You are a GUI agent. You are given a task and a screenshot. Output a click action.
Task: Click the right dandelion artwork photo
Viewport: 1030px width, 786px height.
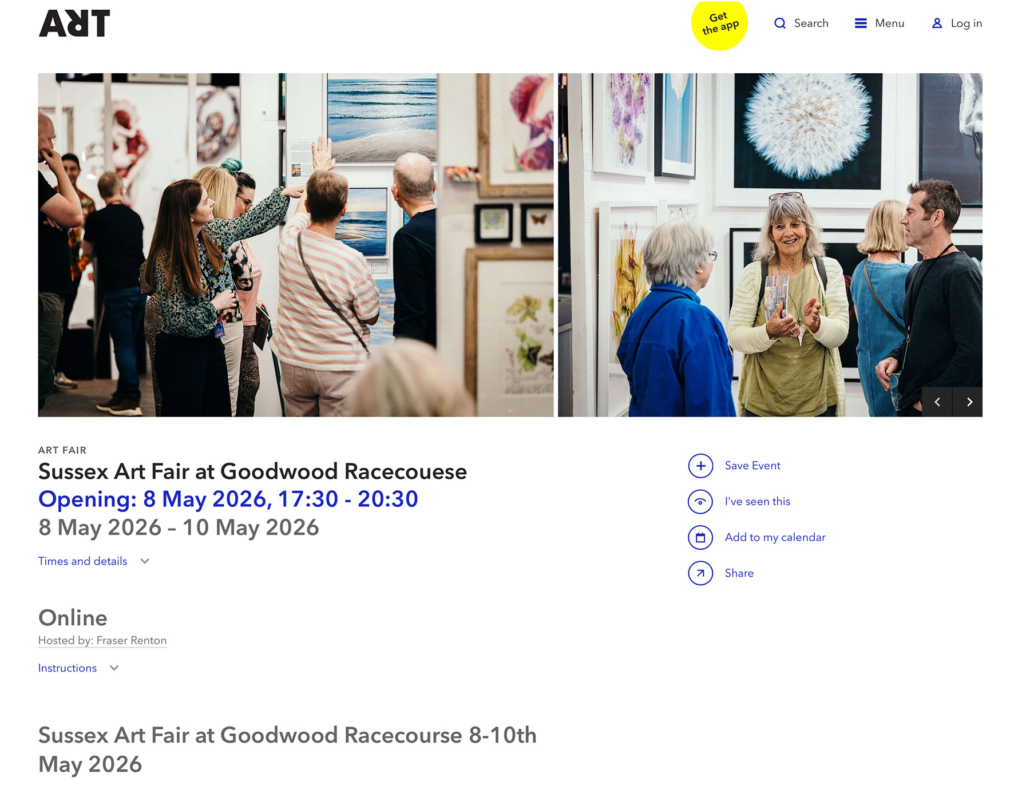coord(770,245)
